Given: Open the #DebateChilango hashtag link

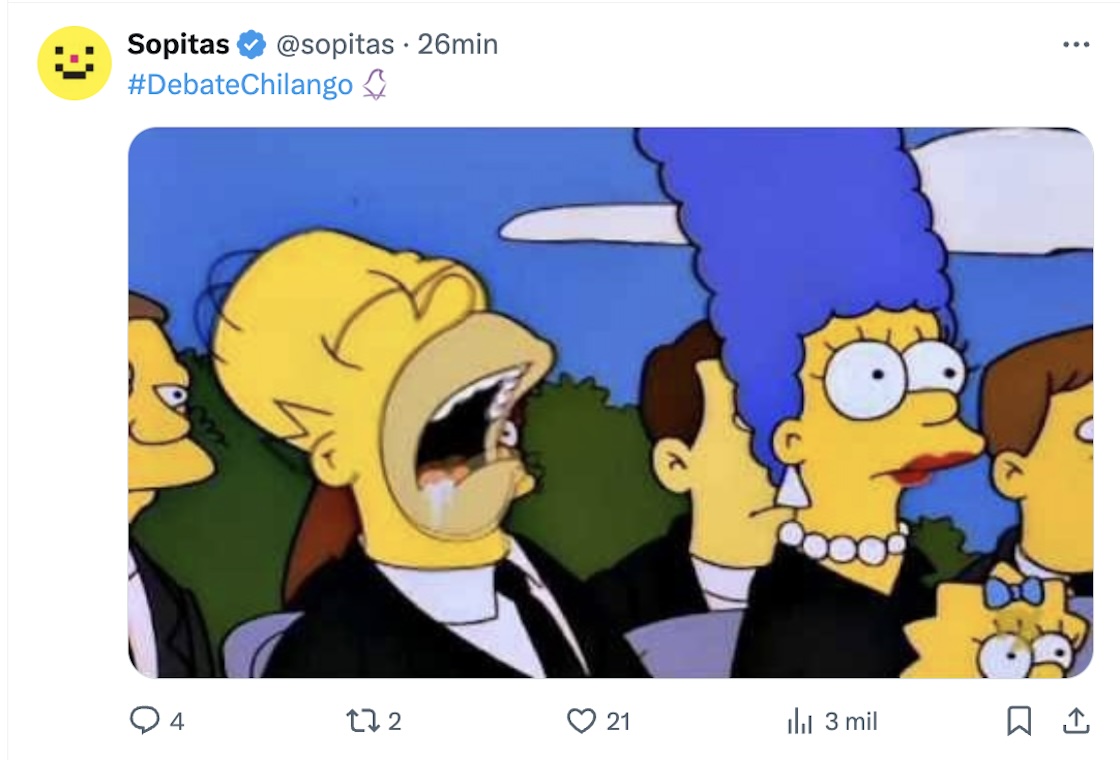Looking at the screenshot, I should pyautogui.click(x=240, y=84).
